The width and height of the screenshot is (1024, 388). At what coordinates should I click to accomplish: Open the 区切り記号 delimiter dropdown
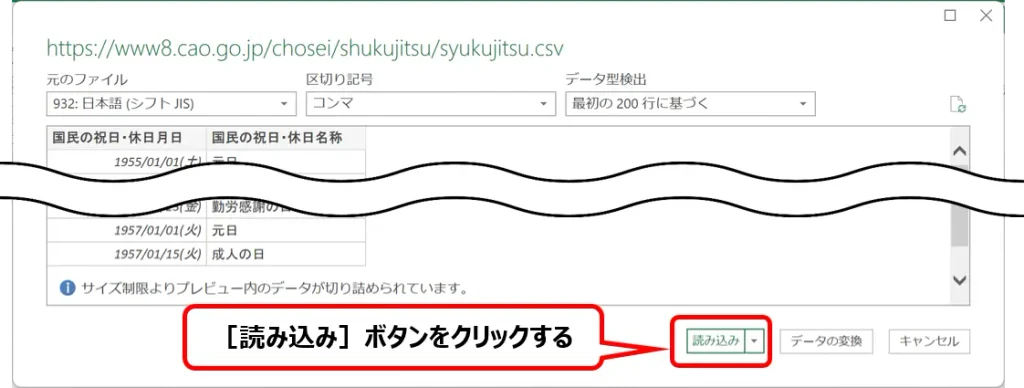pos(431,103)
